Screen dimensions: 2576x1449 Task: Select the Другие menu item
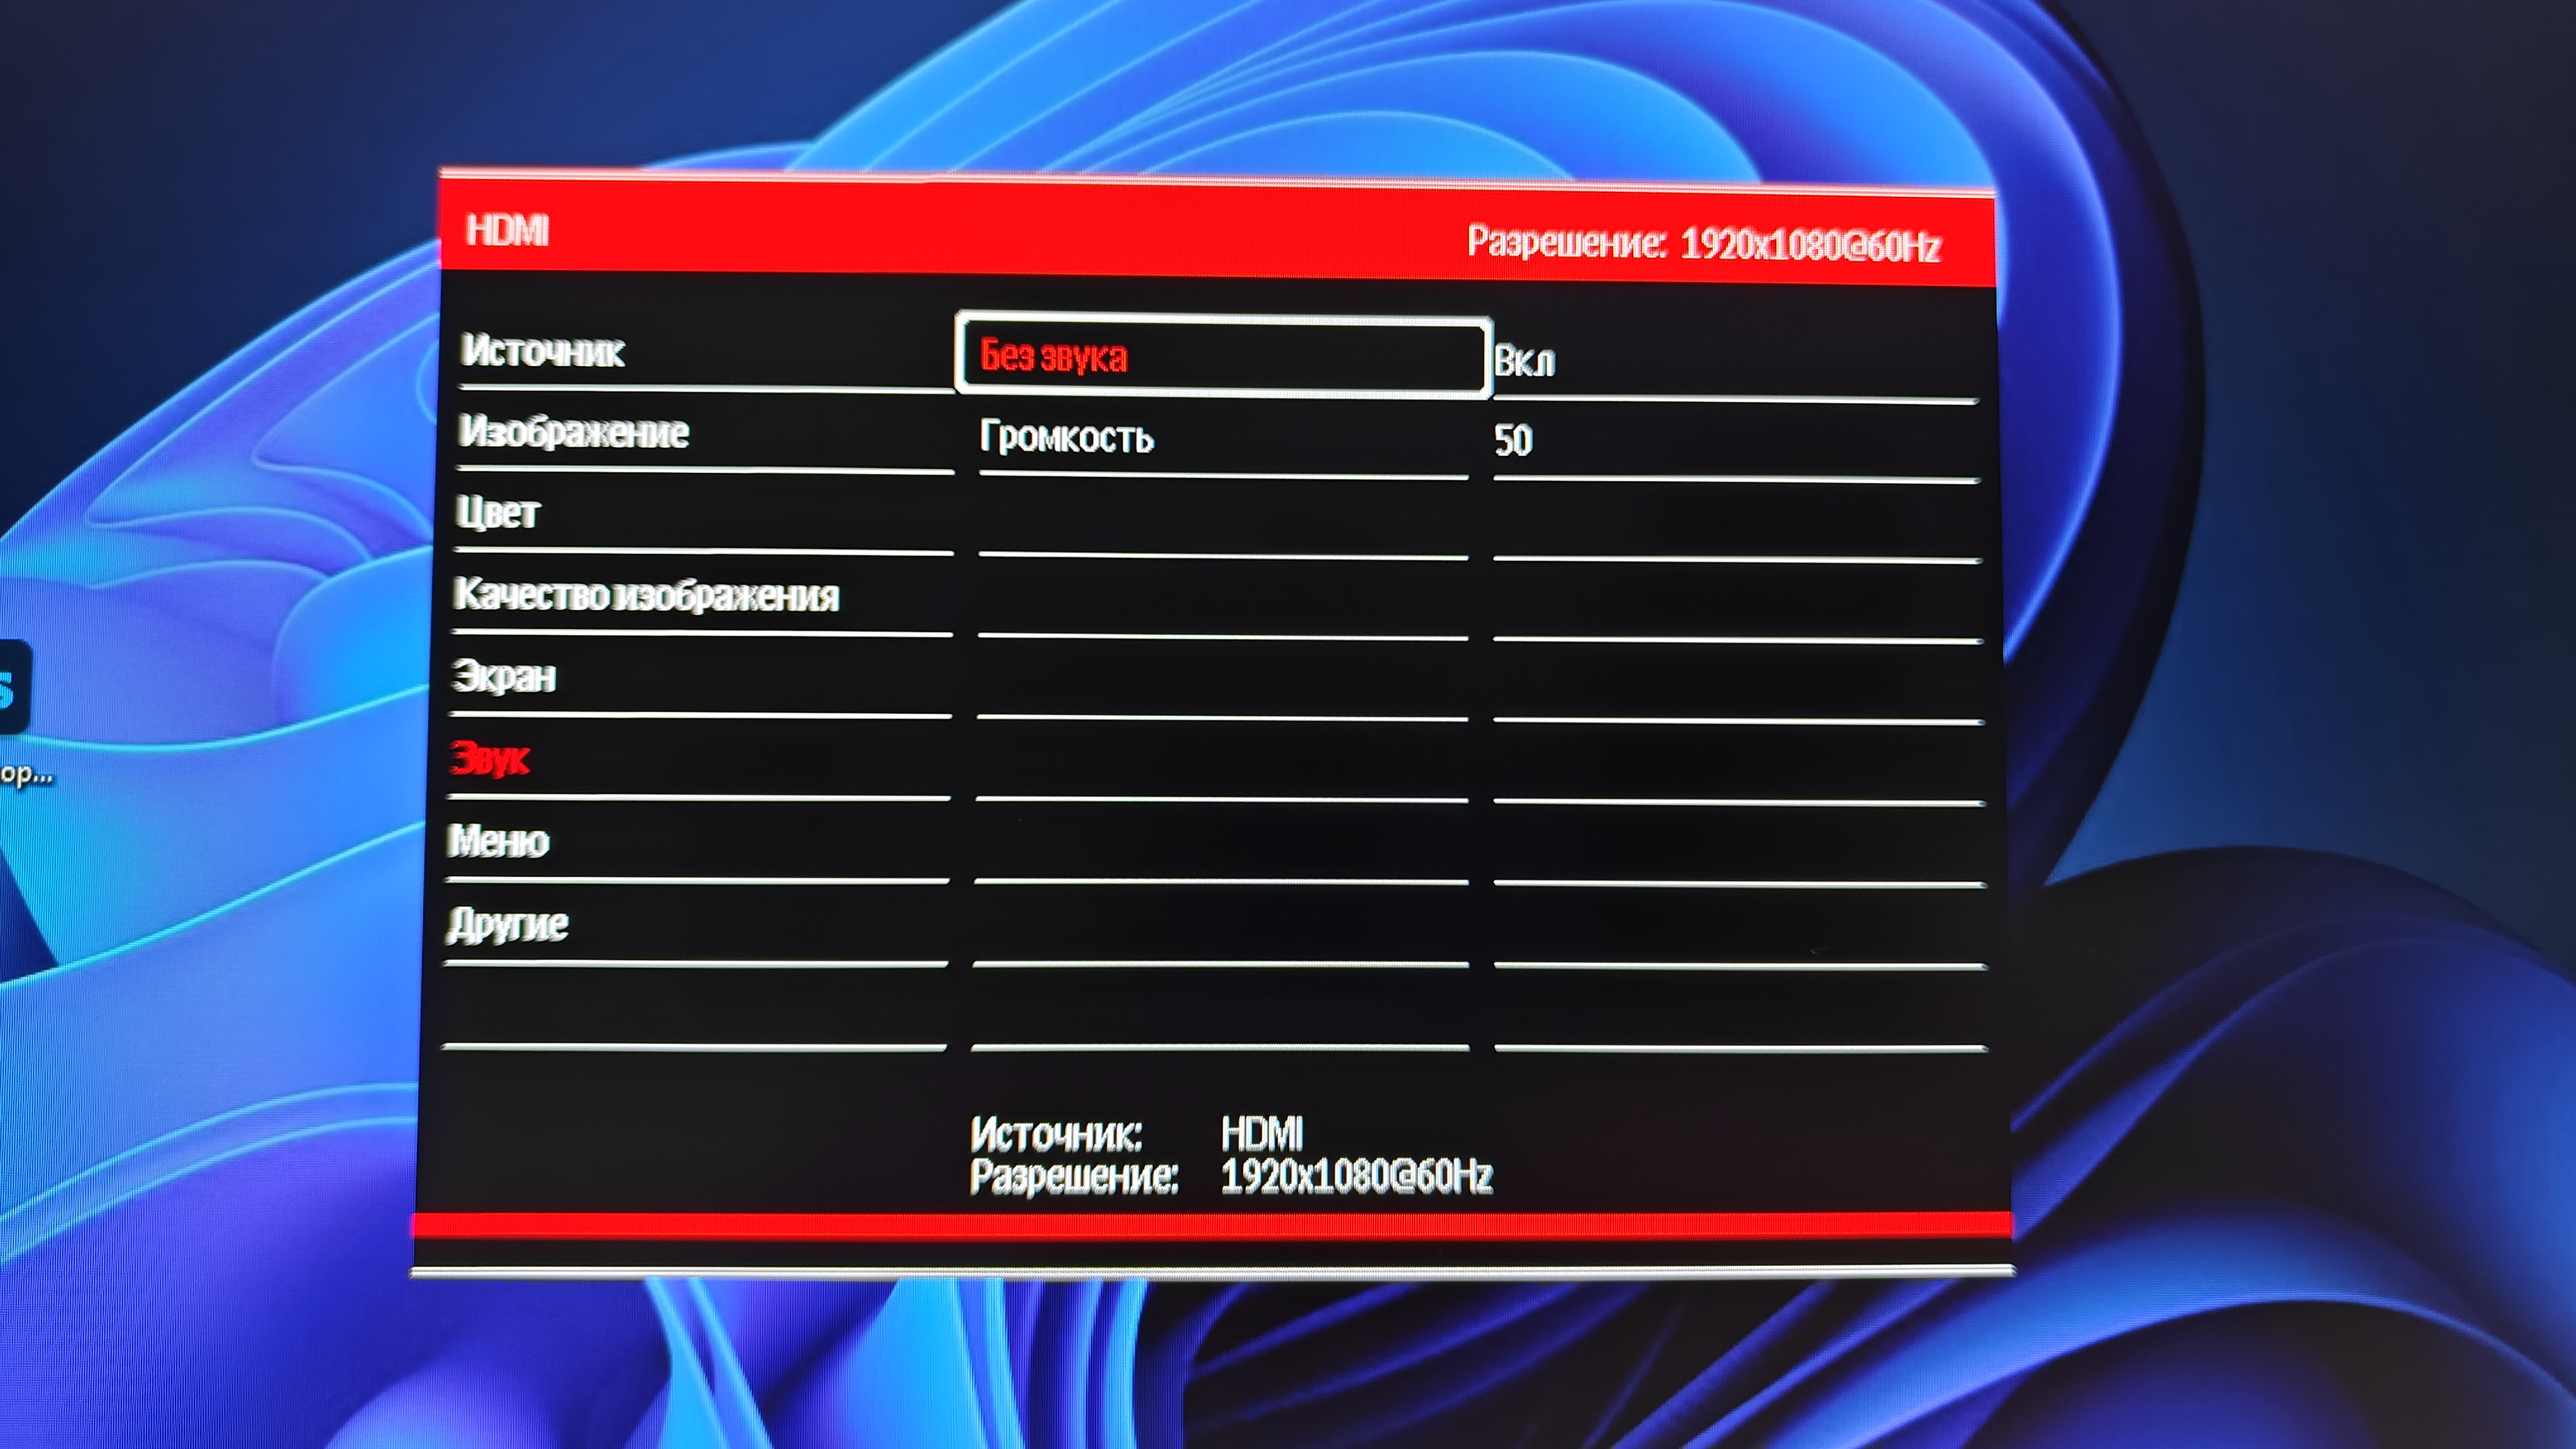coord(507,924)
